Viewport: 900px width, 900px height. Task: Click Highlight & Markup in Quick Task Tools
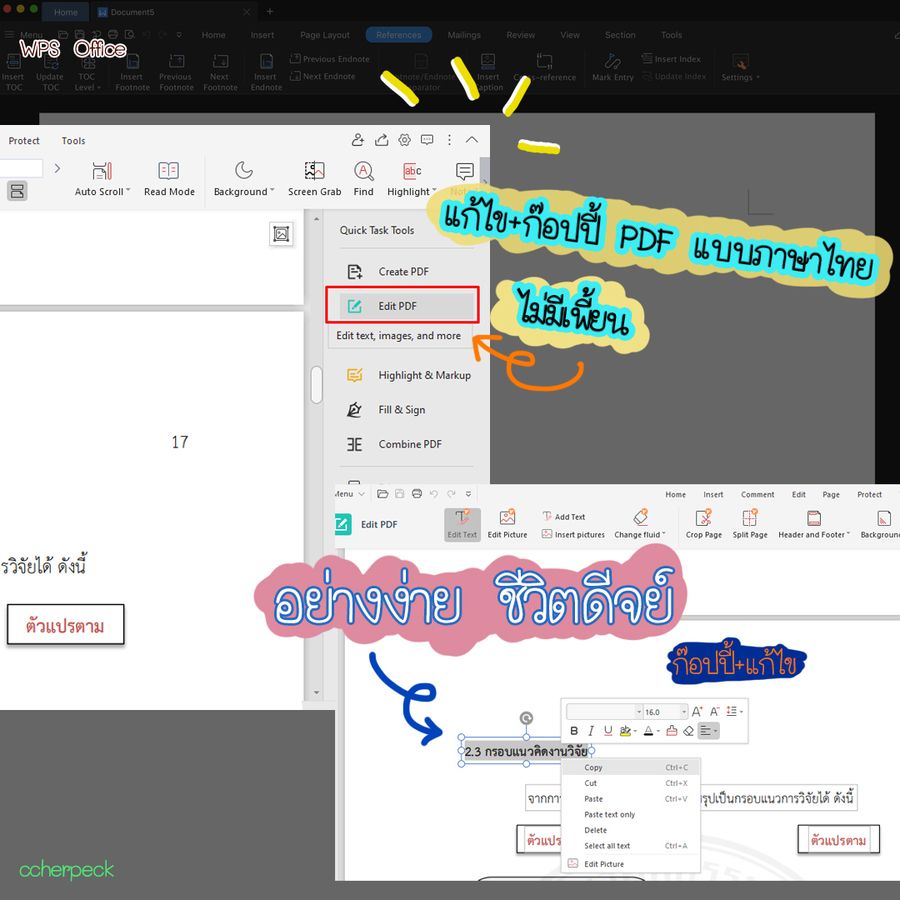(x=409, y=375)
